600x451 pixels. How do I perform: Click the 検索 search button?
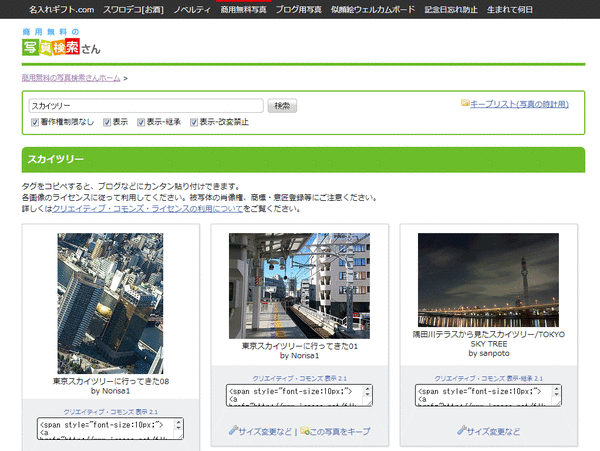point(282,106)
